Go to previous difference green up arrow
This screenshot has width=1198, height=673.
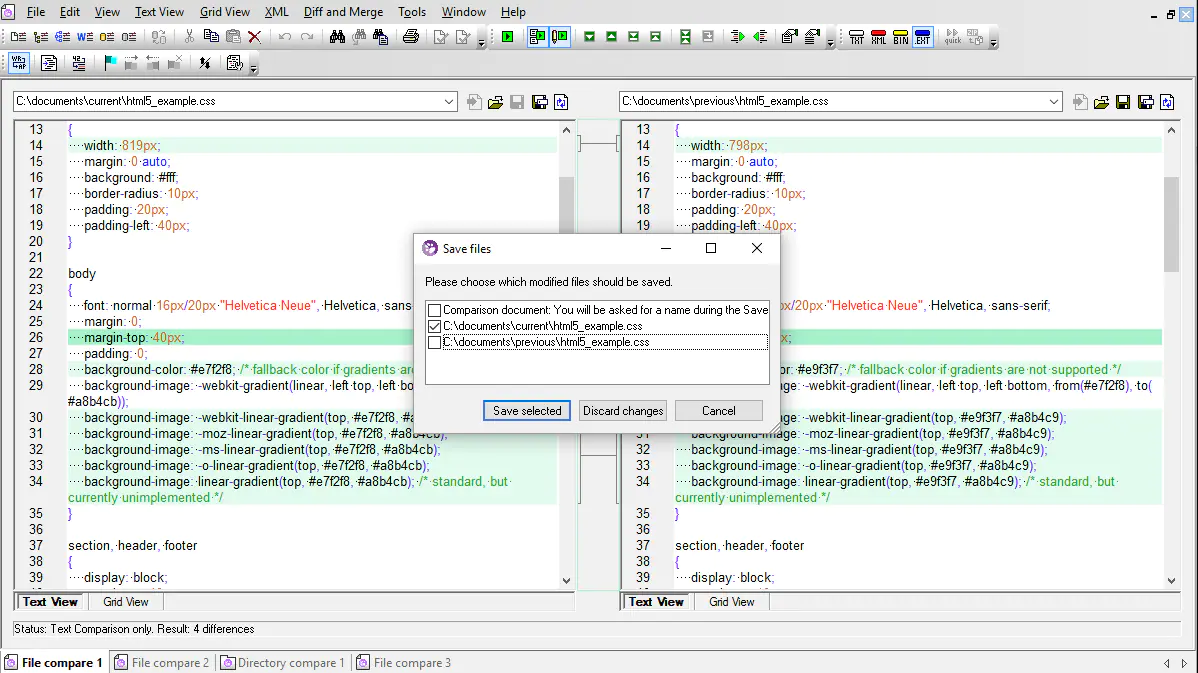tap(611, 37)
